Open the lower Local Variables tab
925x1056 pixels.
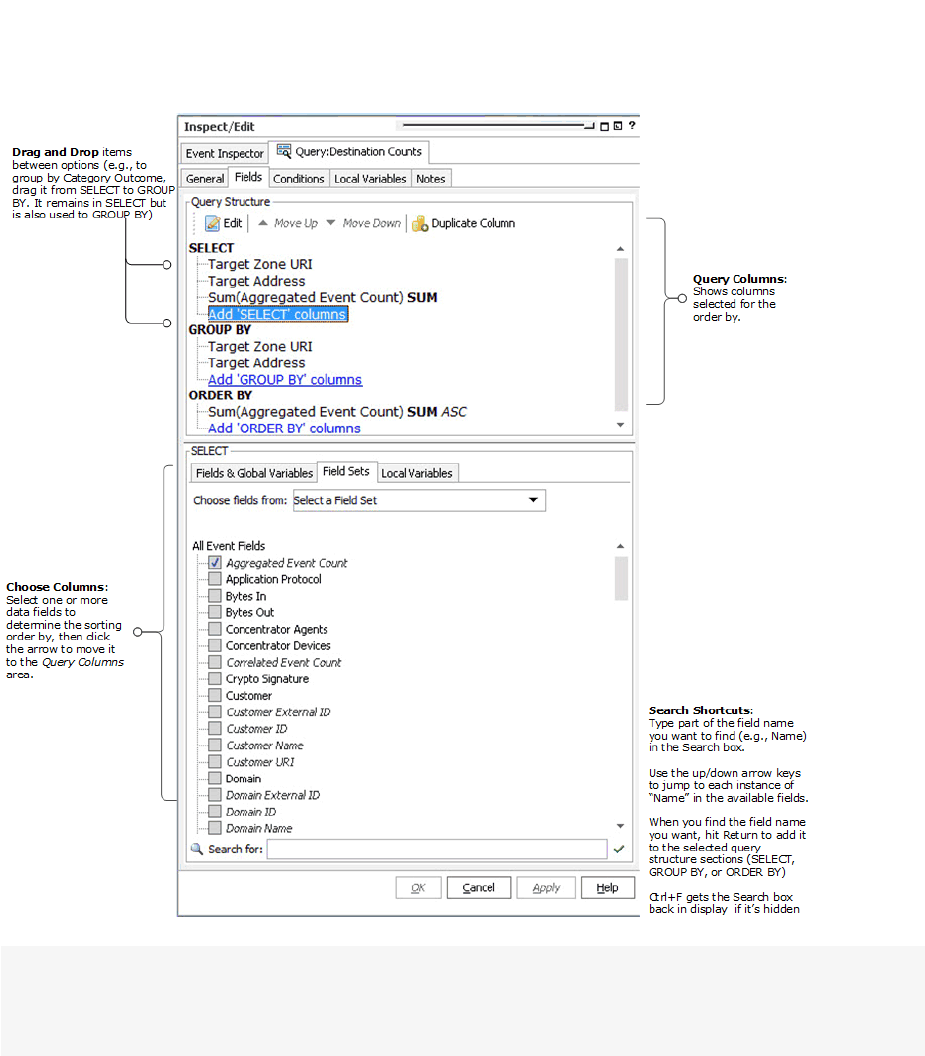[417, 473]
